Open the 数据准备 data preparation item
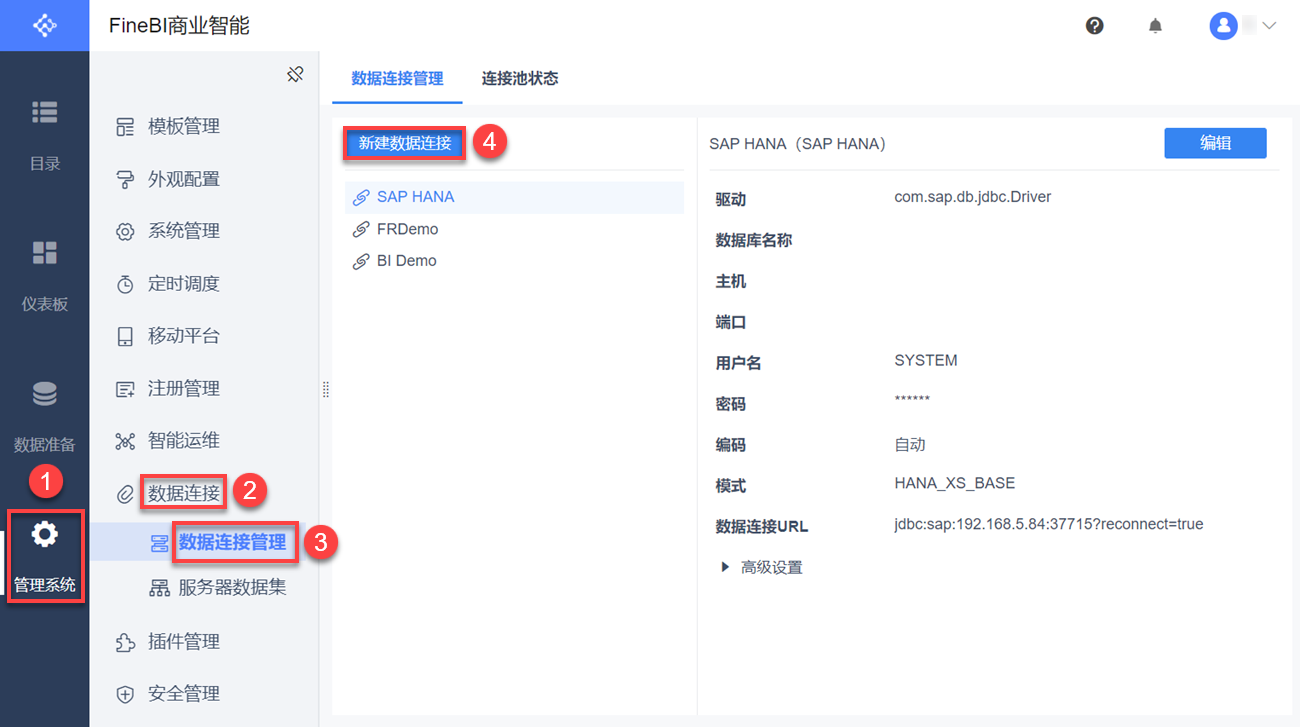Viewport: 1300px width, 727px height. 44,416
